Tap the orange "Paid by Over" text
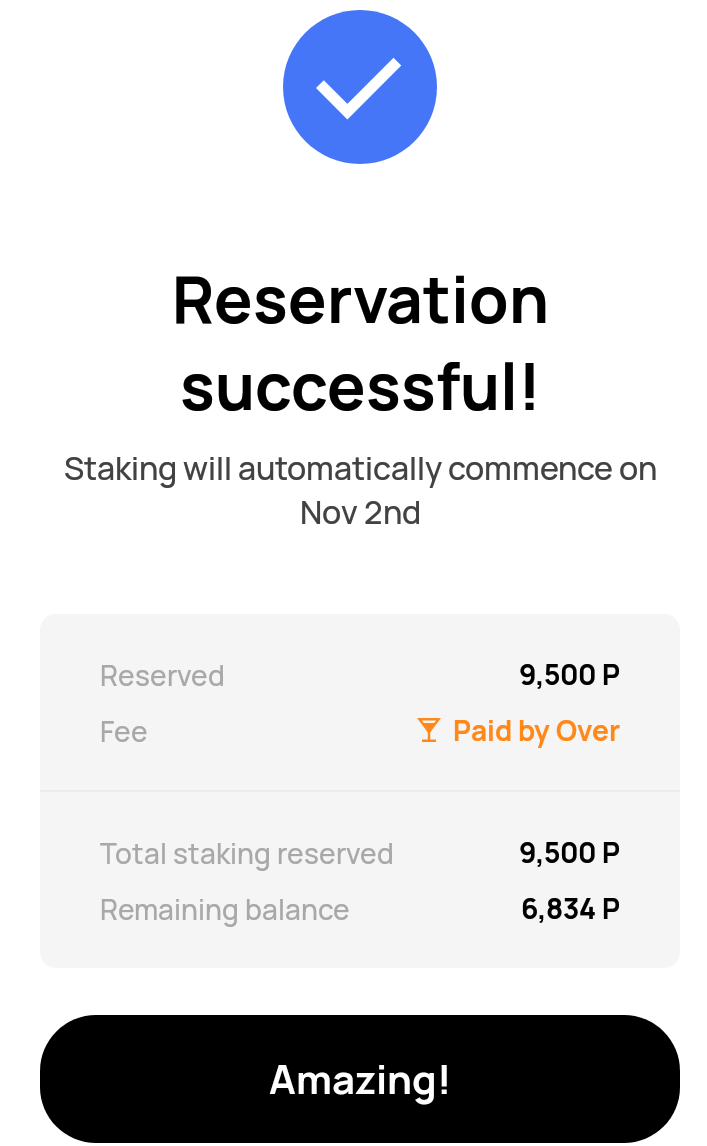The height and width of the screenshot is (1146, 707). pos(536,731)
